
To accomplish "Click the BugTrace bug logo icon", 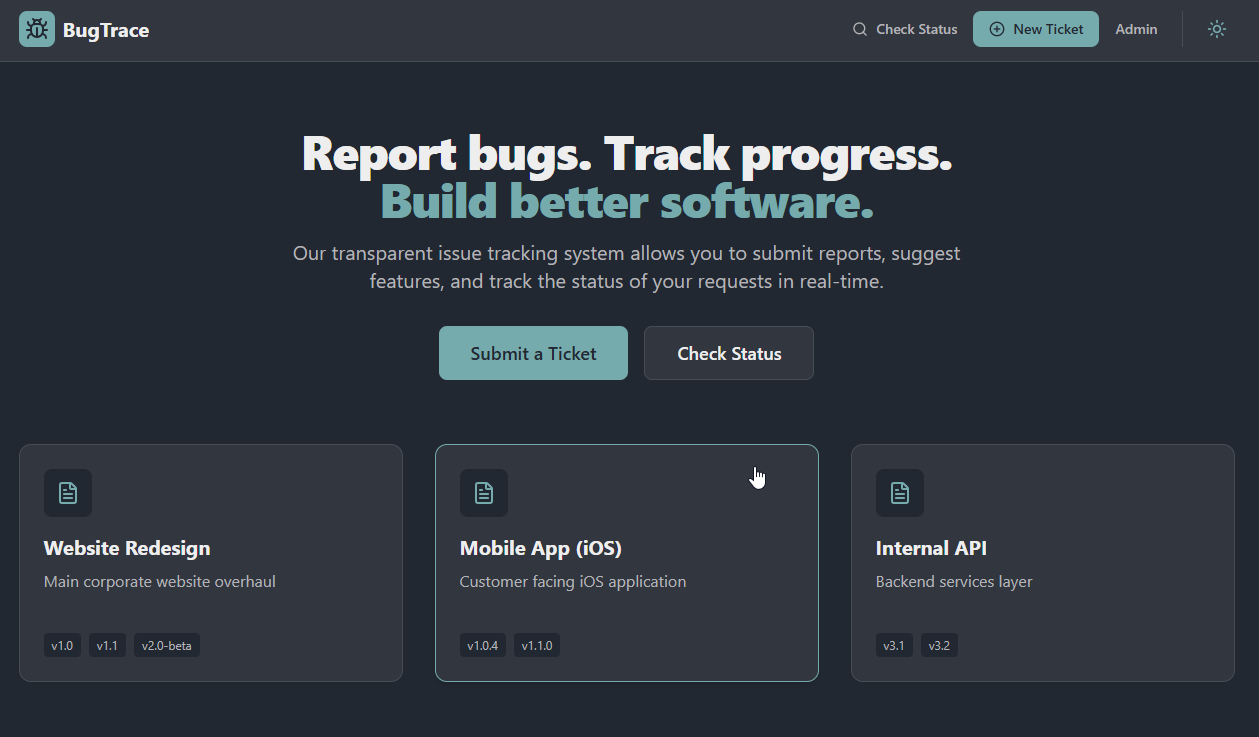I will 37,29.
